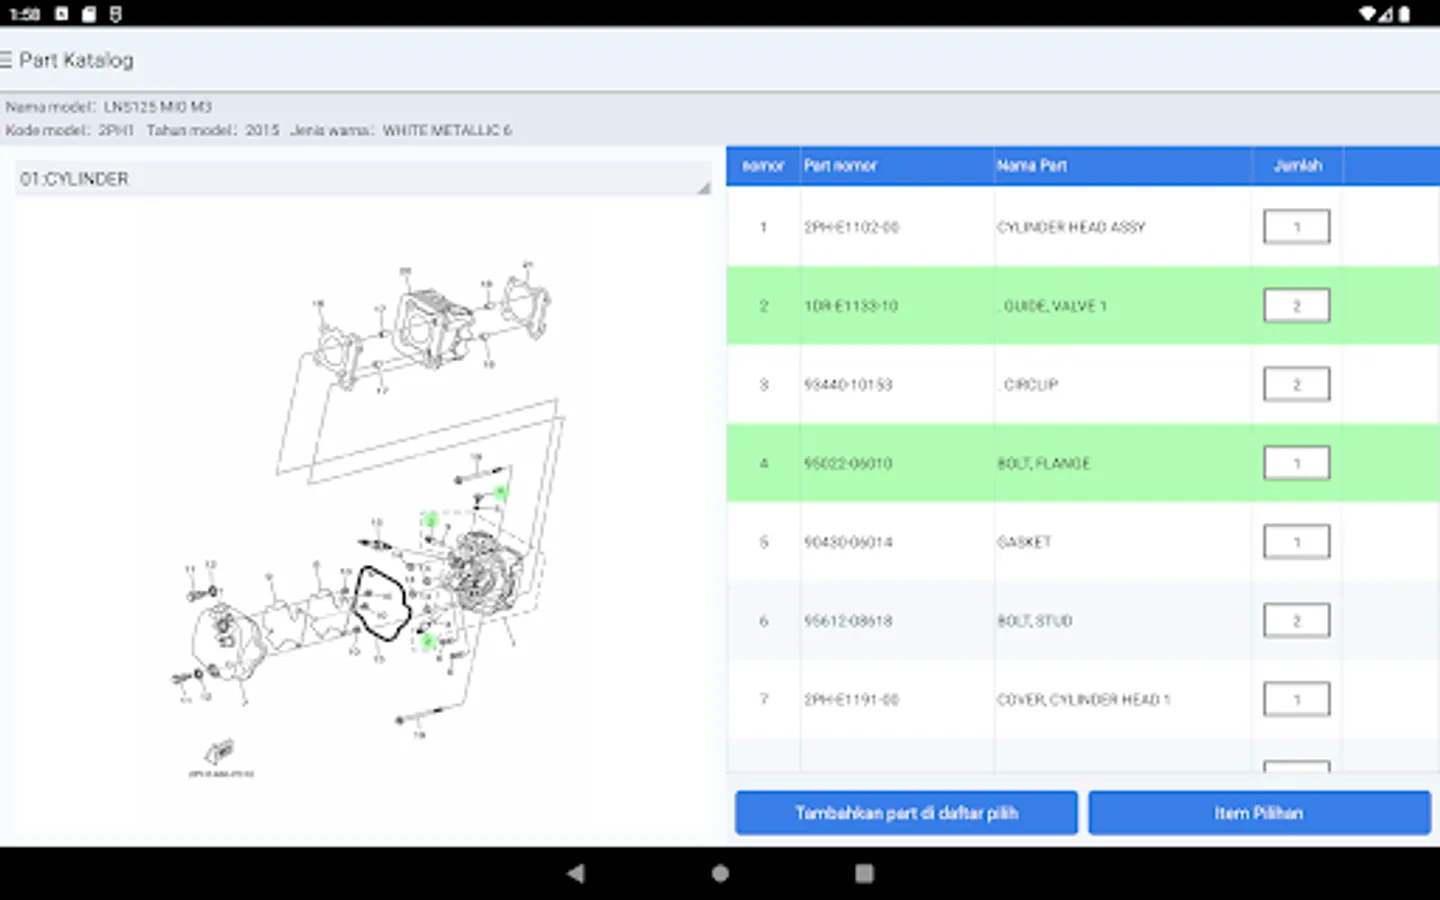Tap the Android recent apps button
Viewport: 1440px width, 900px height.
(865, 873)
